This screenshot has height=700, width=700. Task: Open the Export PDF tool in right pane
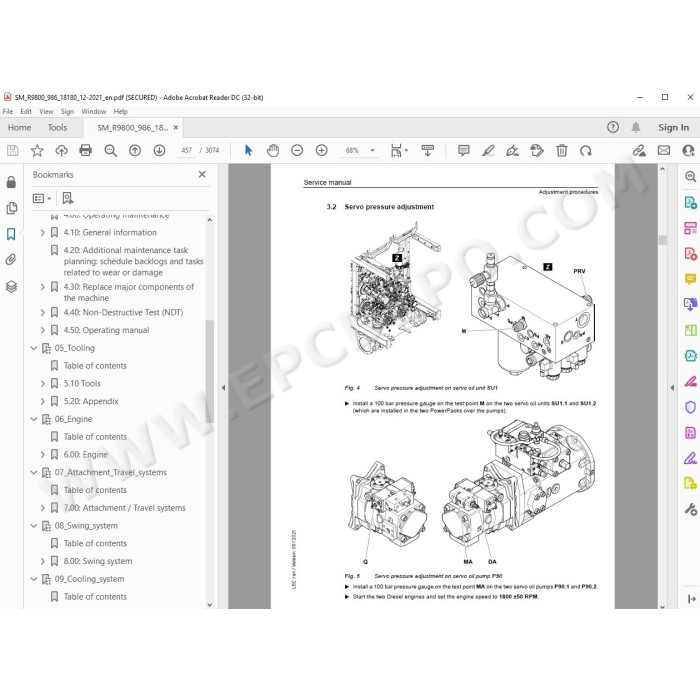[691, 202]
